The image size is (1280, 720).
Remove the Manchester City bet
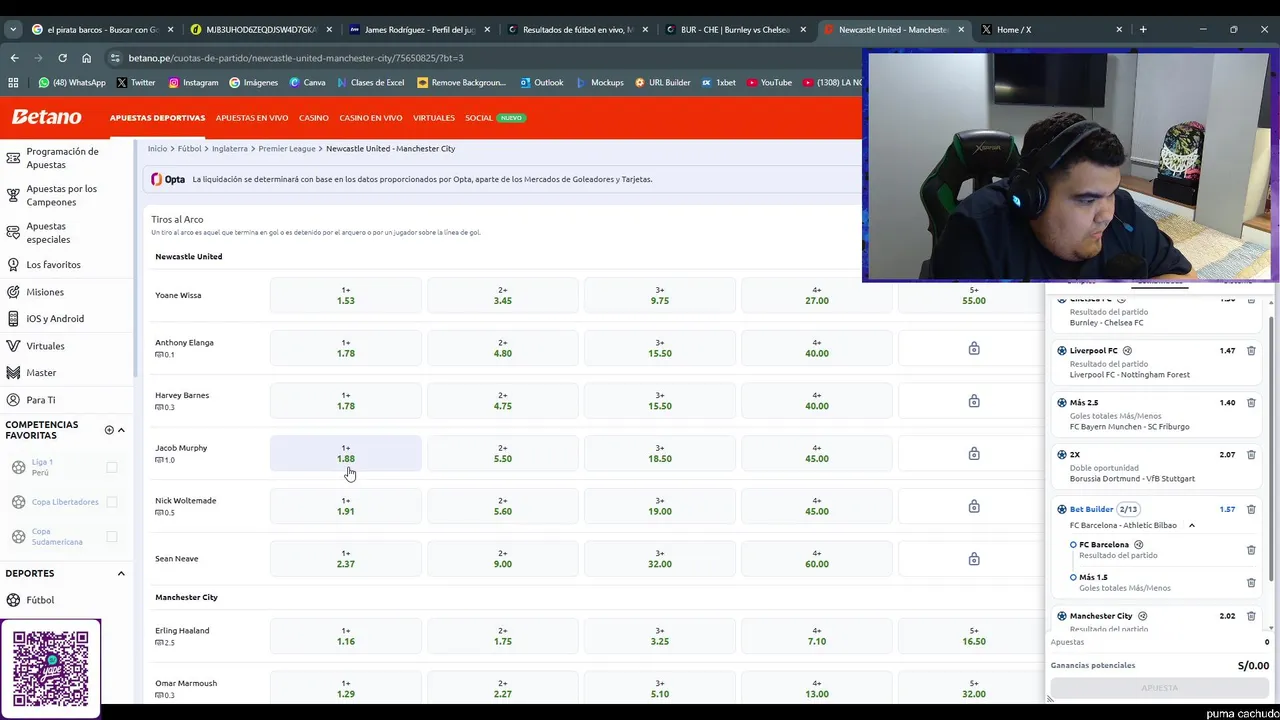pyautogui.click(x=1251, y=616)
